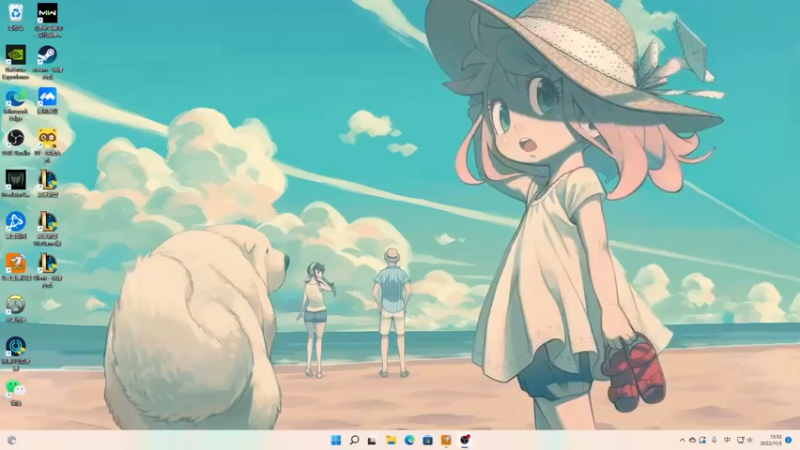Switch to the running black-ball taskbar app
Screen dimensions: 800x450
pos(465,440)
